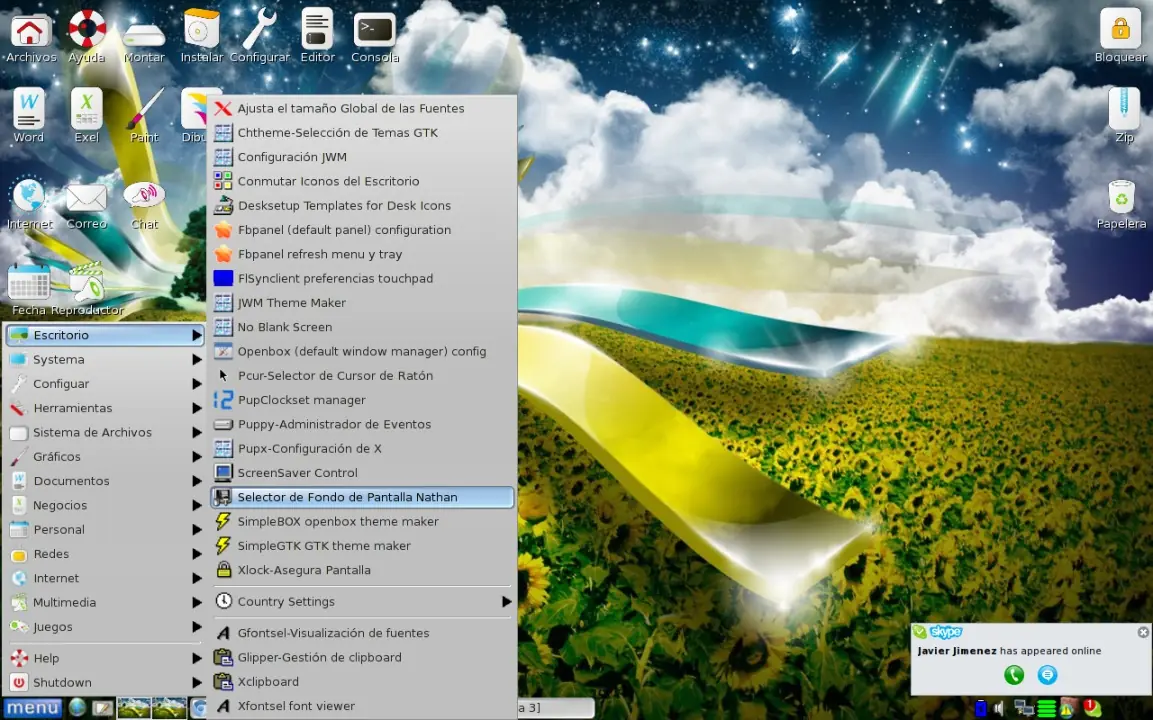Image resolution: width=1153 pixels, height=720 pixels.
Task: Close the Skype notification popup
Action: pos(1143,632)
